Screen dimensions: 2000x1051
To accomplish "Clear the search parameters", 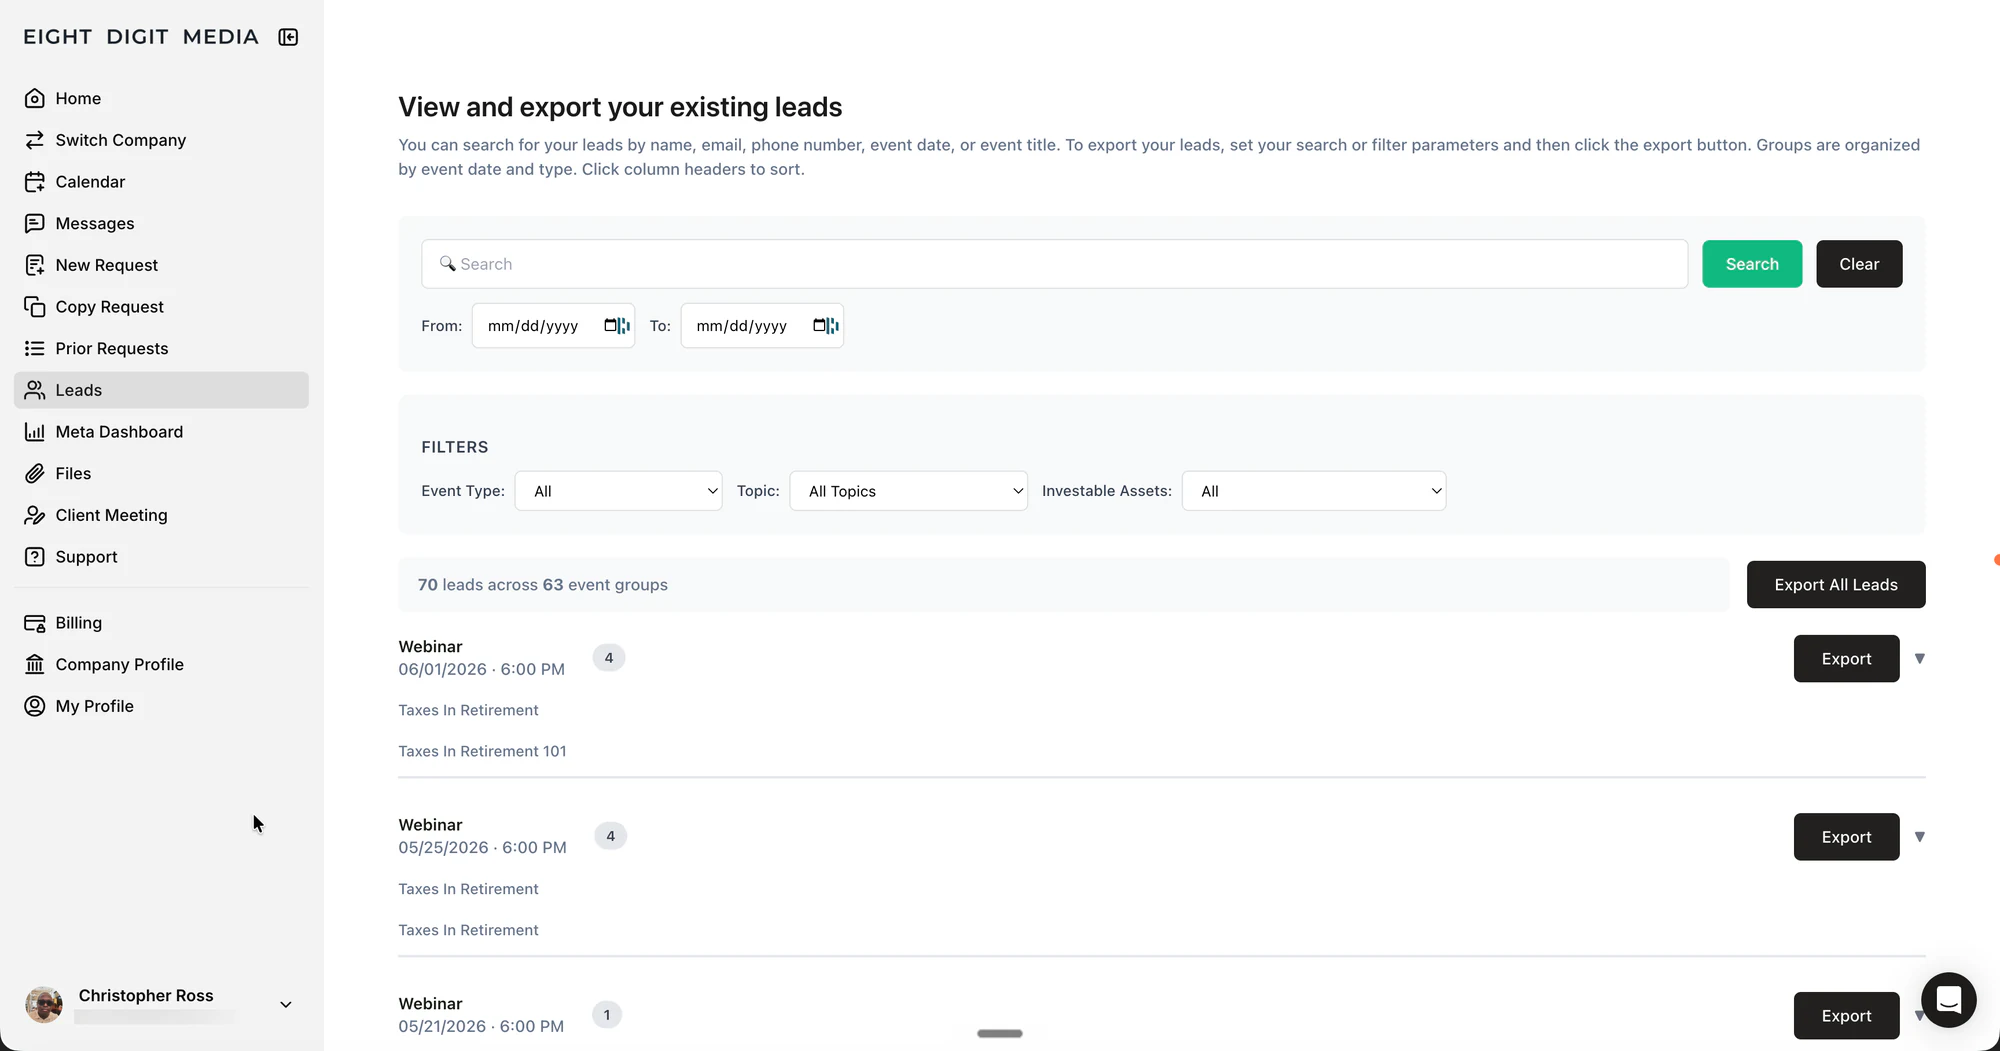I will [1859, 264].
